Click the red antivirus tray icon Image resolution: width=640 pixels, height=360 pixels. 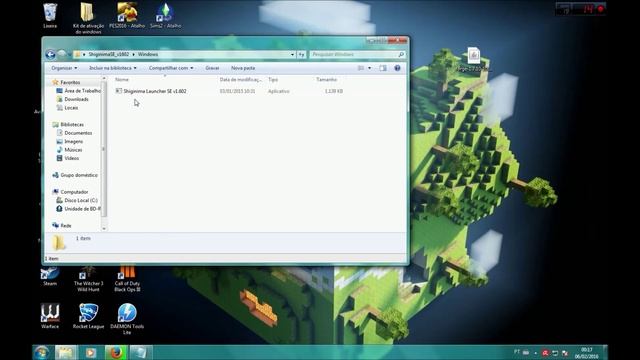tap(545, 353)
